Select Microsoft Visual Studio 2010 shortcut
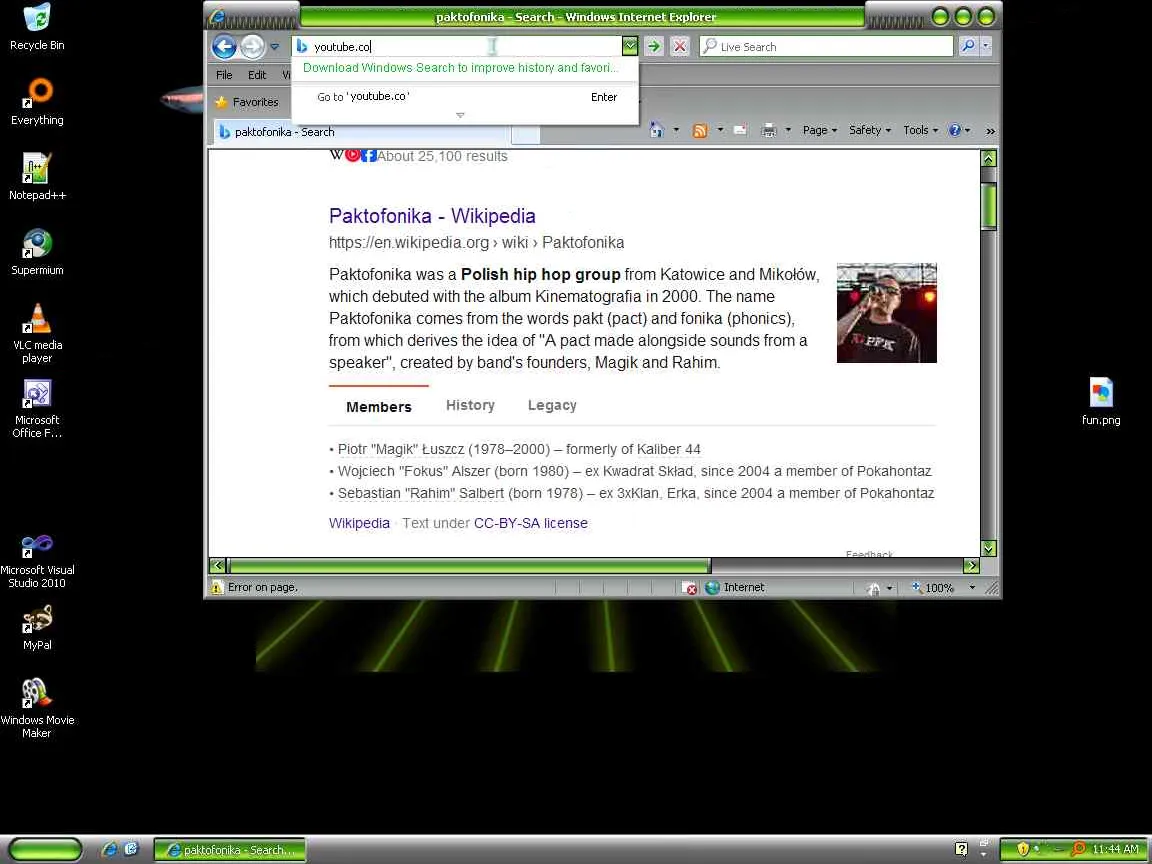Image resolution: width=1152 pixels, height=864 pixels. click(x=37, y=562)
